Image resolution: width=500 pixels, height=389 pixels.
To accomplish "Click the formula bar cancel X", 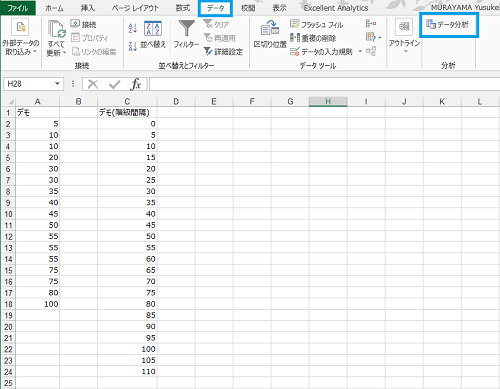I will point(93,84).
